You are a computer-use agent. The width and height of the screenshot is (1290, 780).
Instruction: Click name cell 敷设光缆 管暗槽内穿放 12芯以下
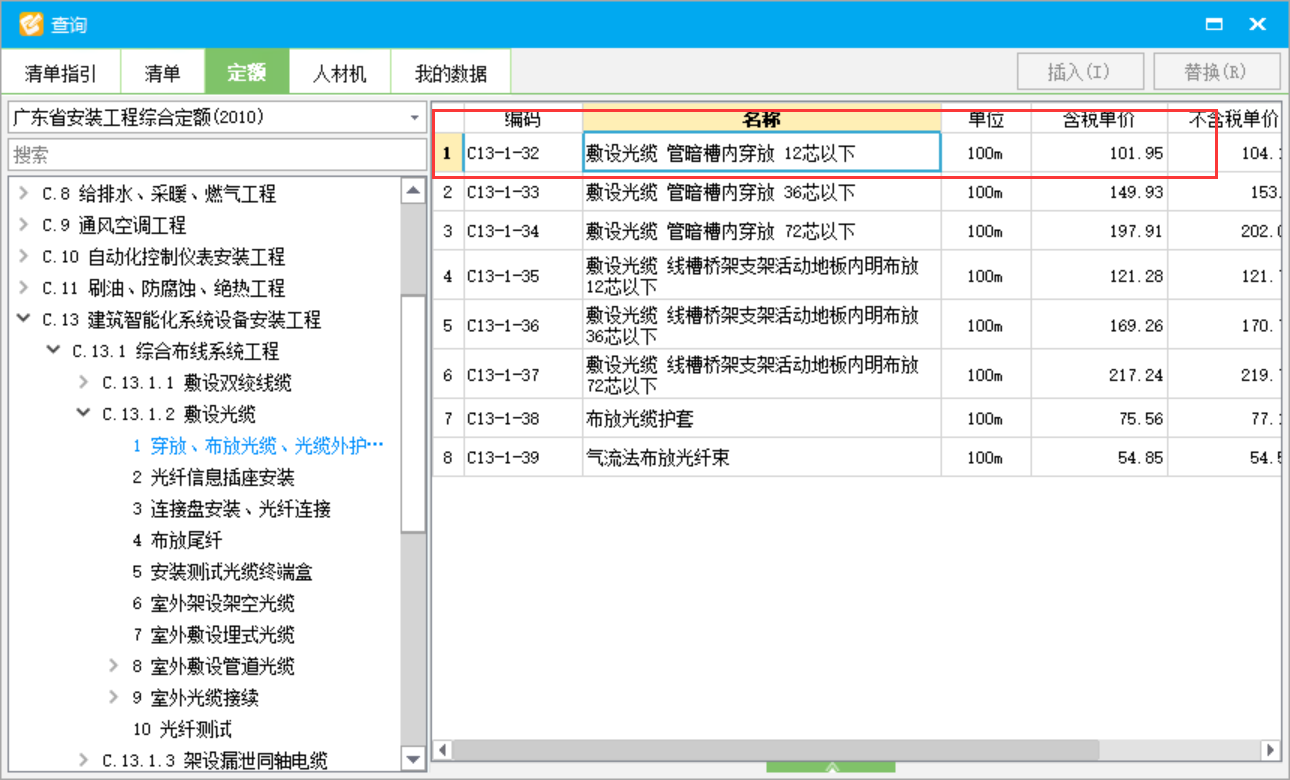(762, 153)
